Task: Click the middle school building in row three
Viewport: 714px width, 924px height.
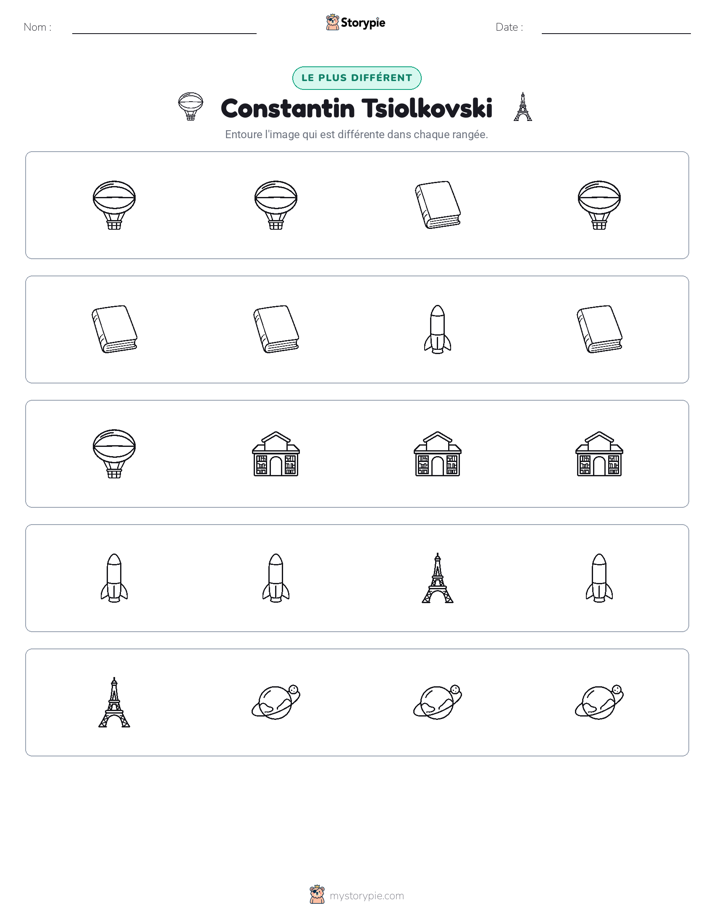Action: click(x=438, y=454)
